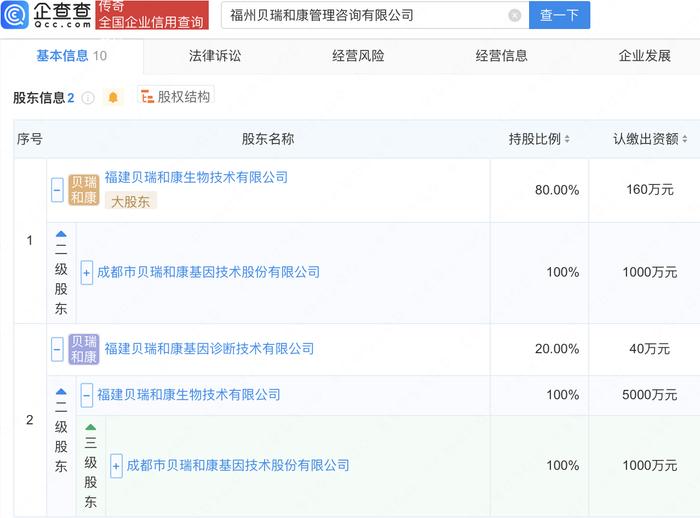Click the 查一下 search button

[559, 15]
